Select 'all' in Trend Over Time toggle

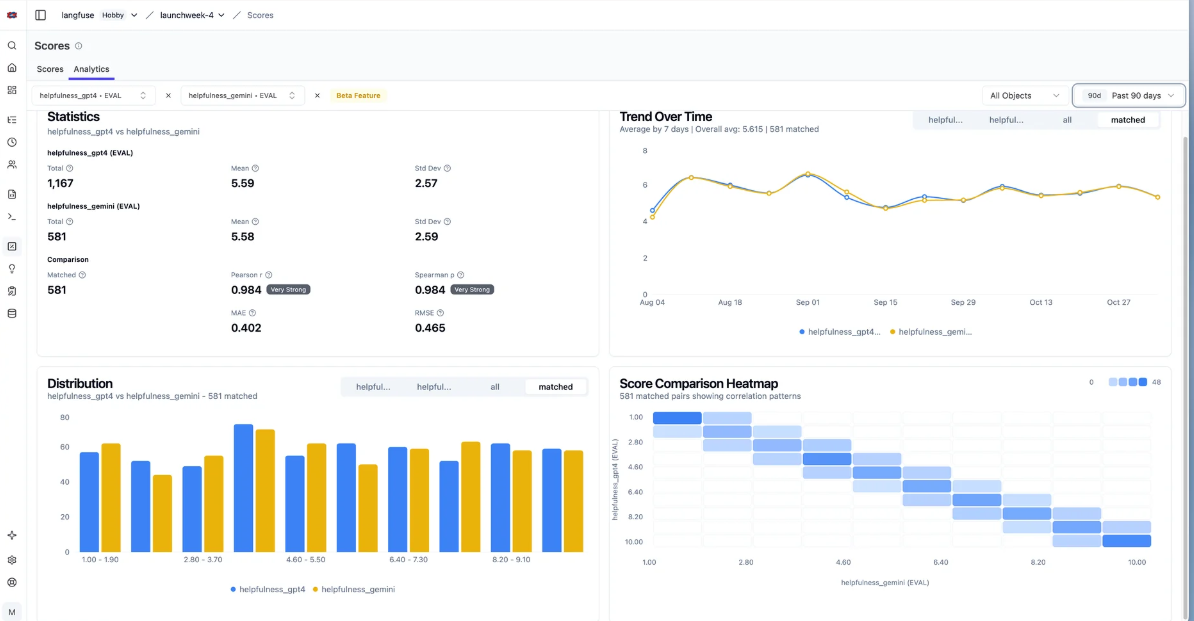pyautogui.click(x=1067, y=119)
